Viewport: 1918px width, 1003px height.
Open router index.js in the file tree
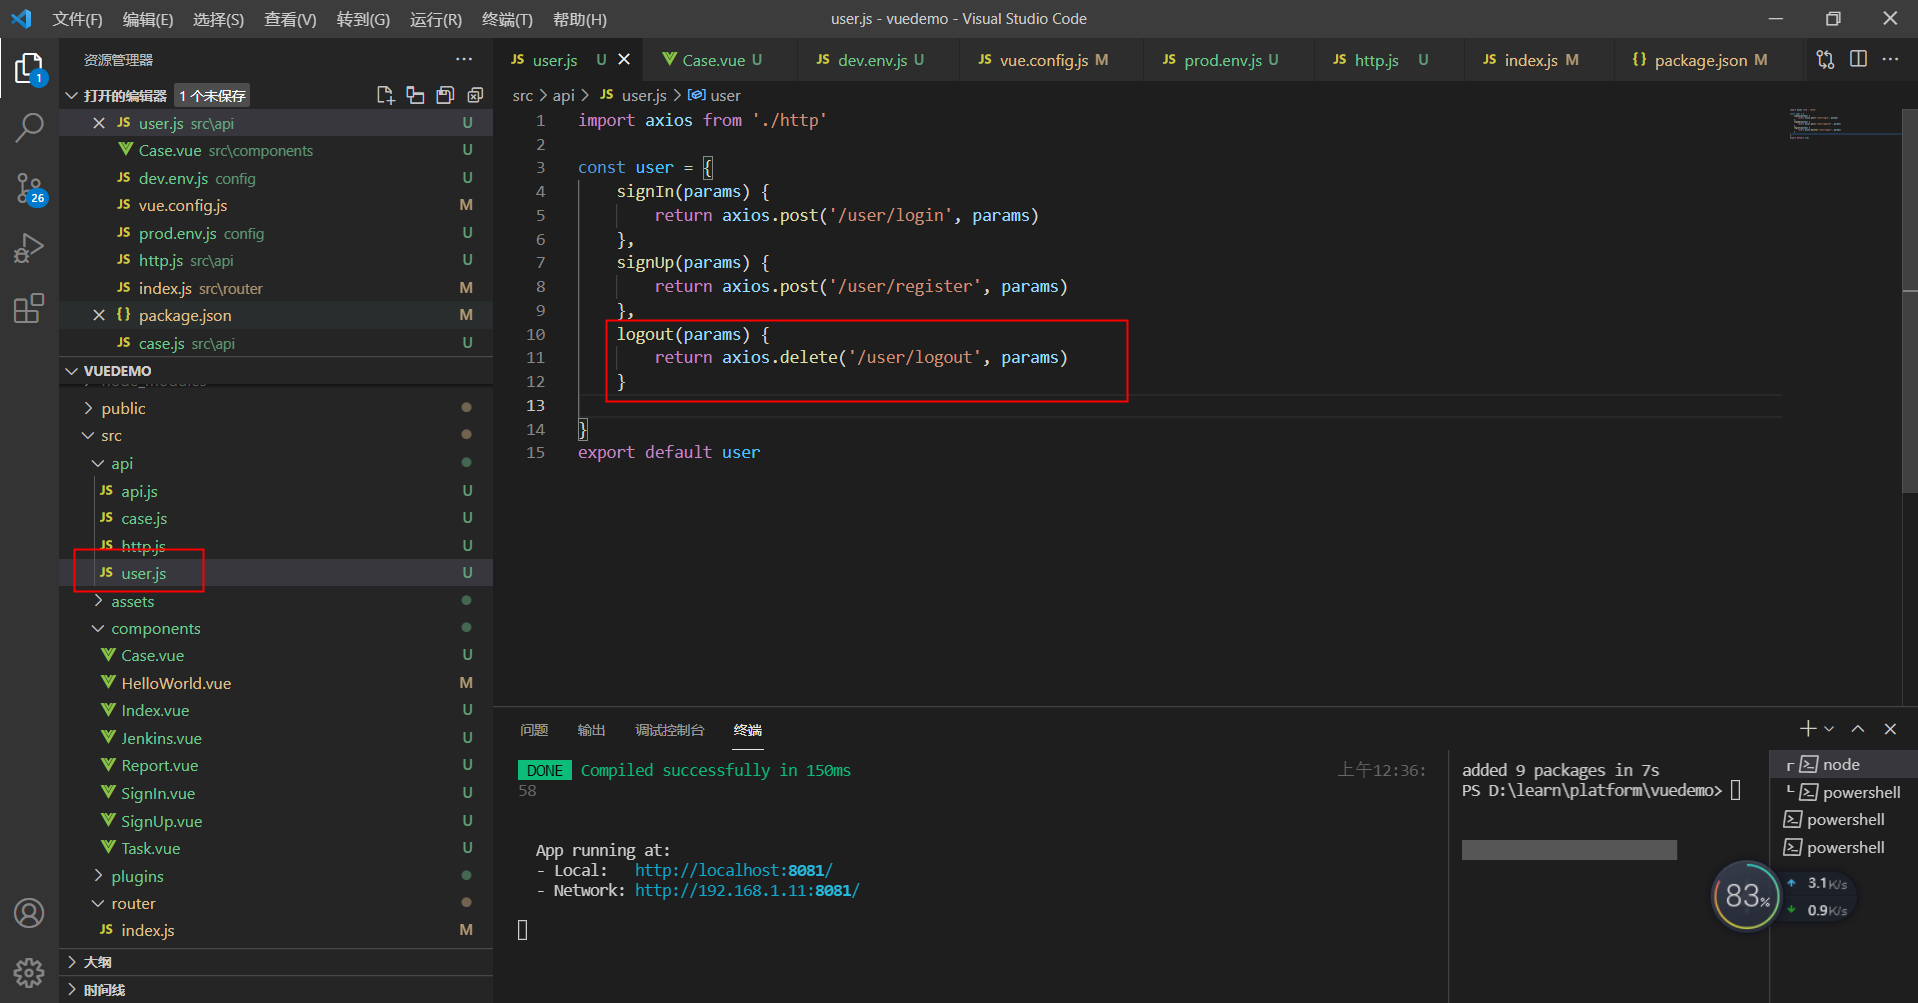click(x=147, y=930)
